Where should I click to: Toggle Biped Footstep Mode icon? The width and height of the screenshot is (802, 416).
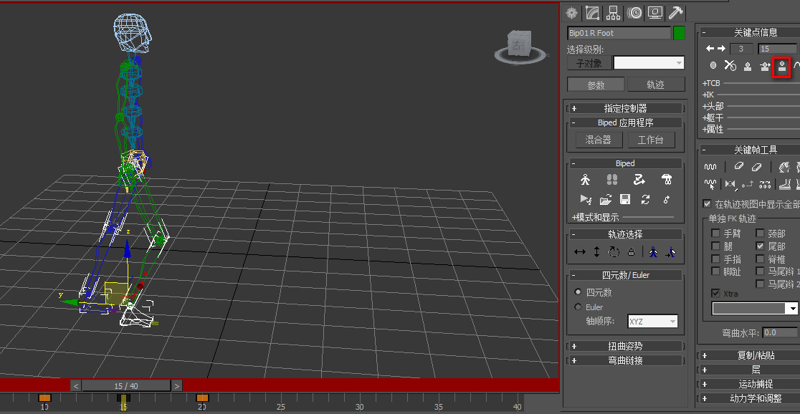point(612,180)
